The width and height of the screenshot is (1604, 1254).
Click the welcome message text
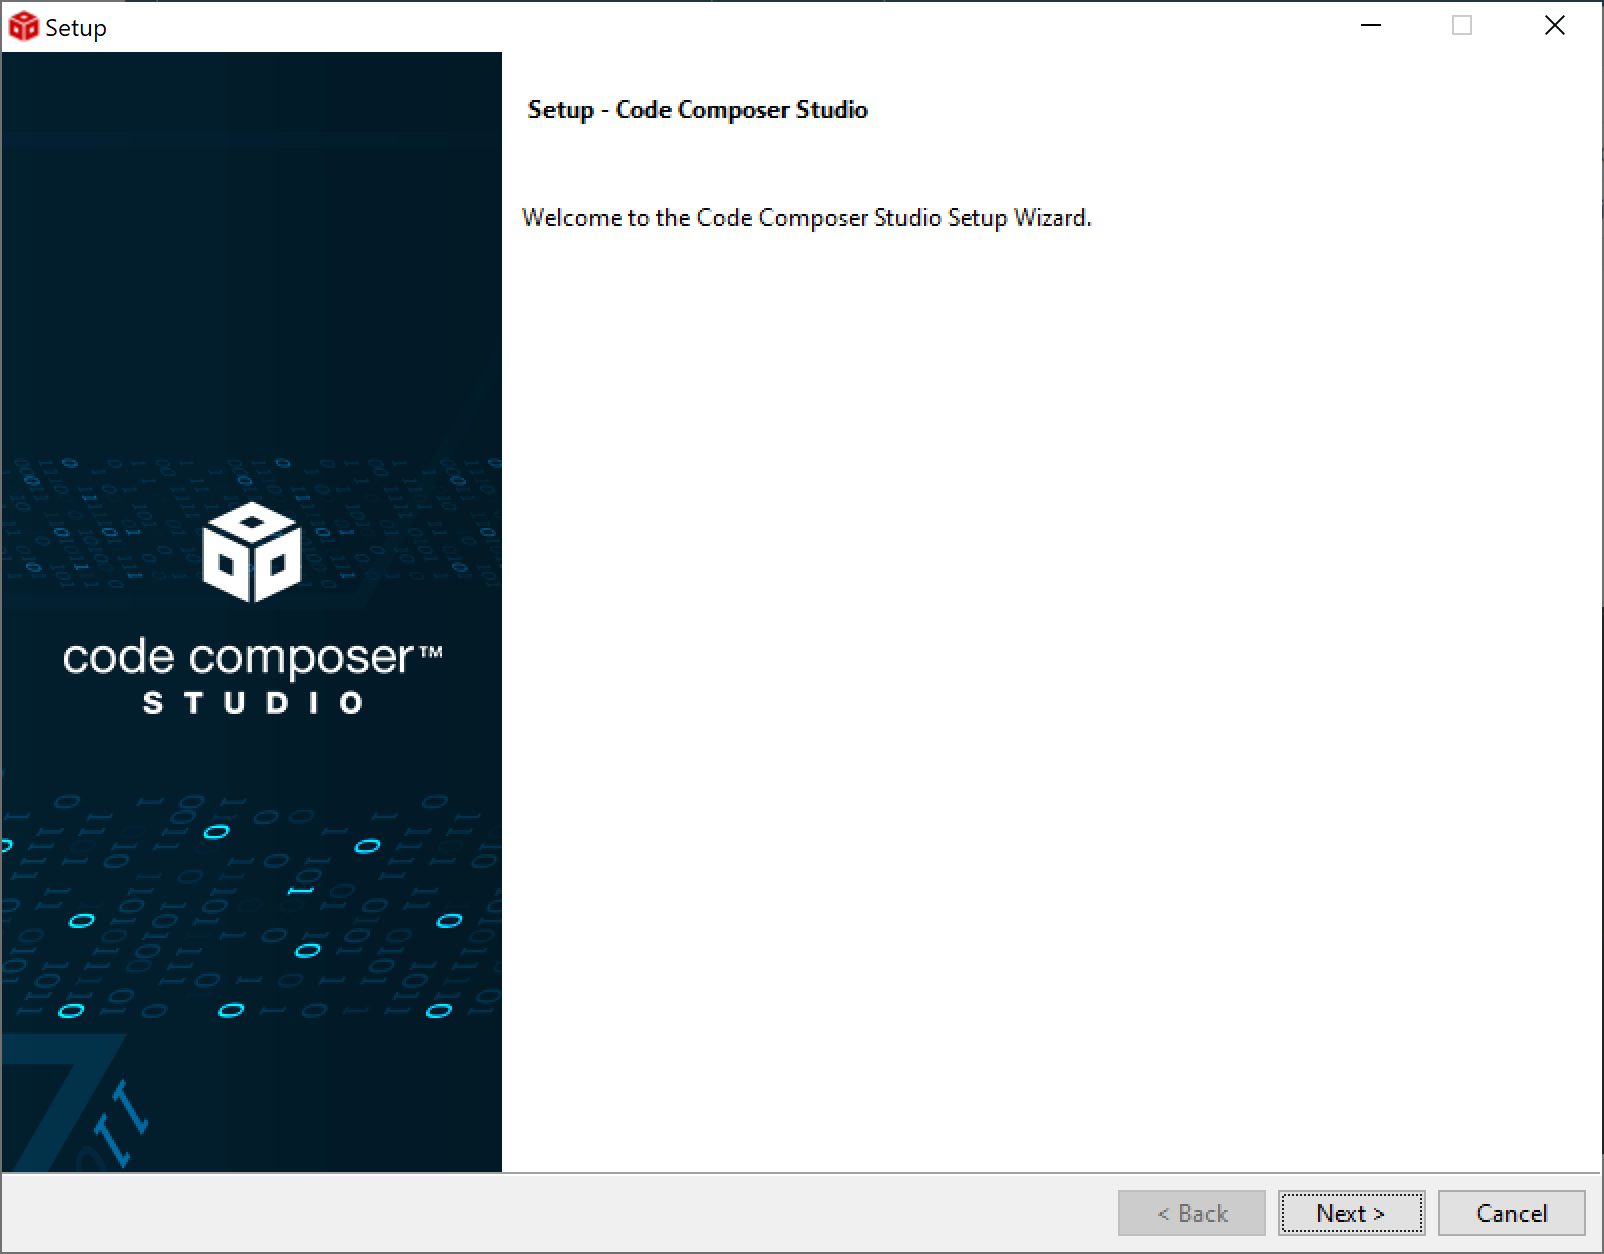coord(807,218)
